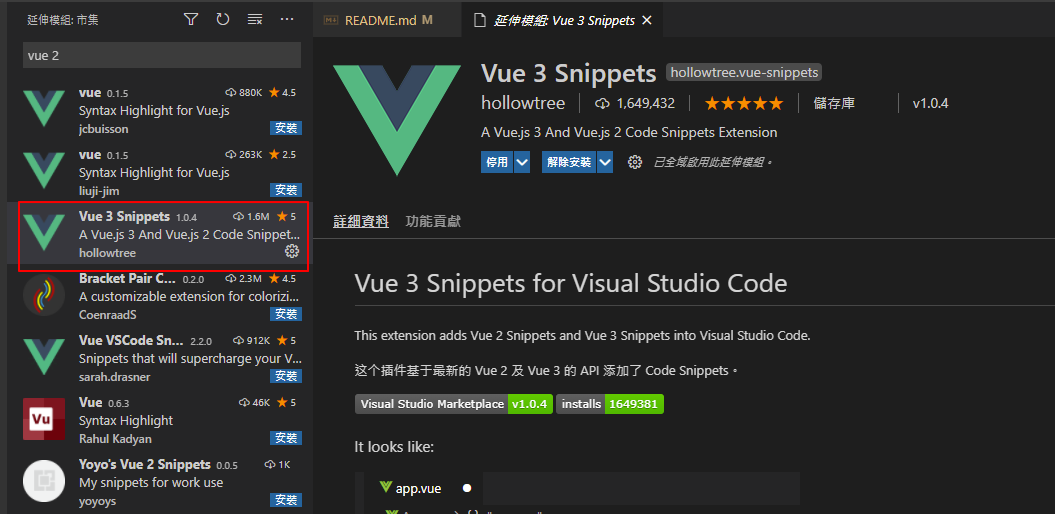The height and width of the screenshot is (514, 1055).
Task: Click Visual Studio Marketplace v1.0.4 badge
Action: click(x=453, y=404)
